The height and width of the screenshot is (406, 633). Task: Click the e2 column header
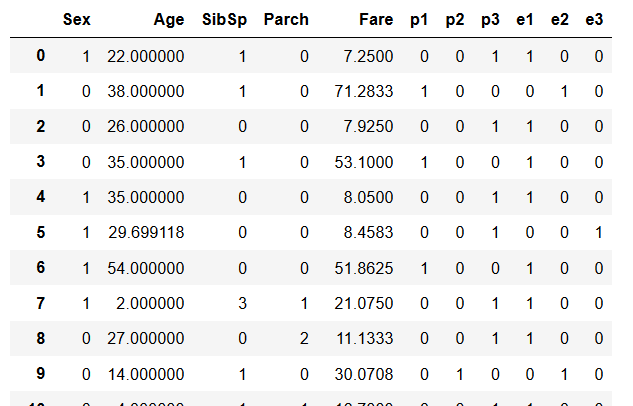pyautogui.click(x=560, y=19)
